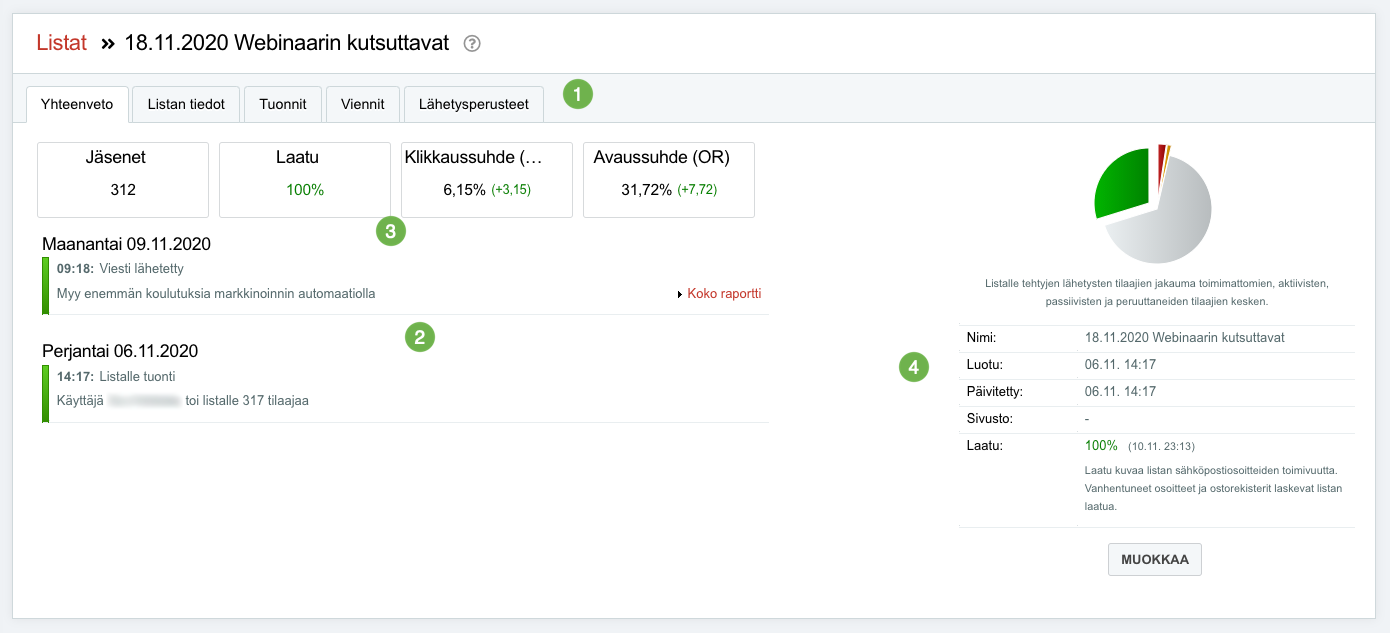Viewport: 1390px width, 633px height.
Task: Select the Avaussuhde (OR) stat card
Action: (669, 180)
